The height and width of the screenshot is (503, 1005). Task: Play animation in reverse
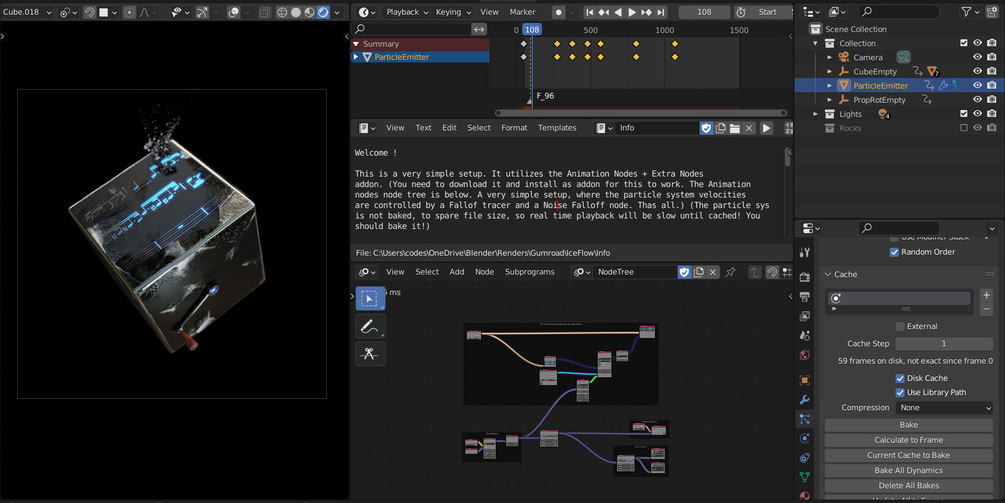(x=618, y=12)
